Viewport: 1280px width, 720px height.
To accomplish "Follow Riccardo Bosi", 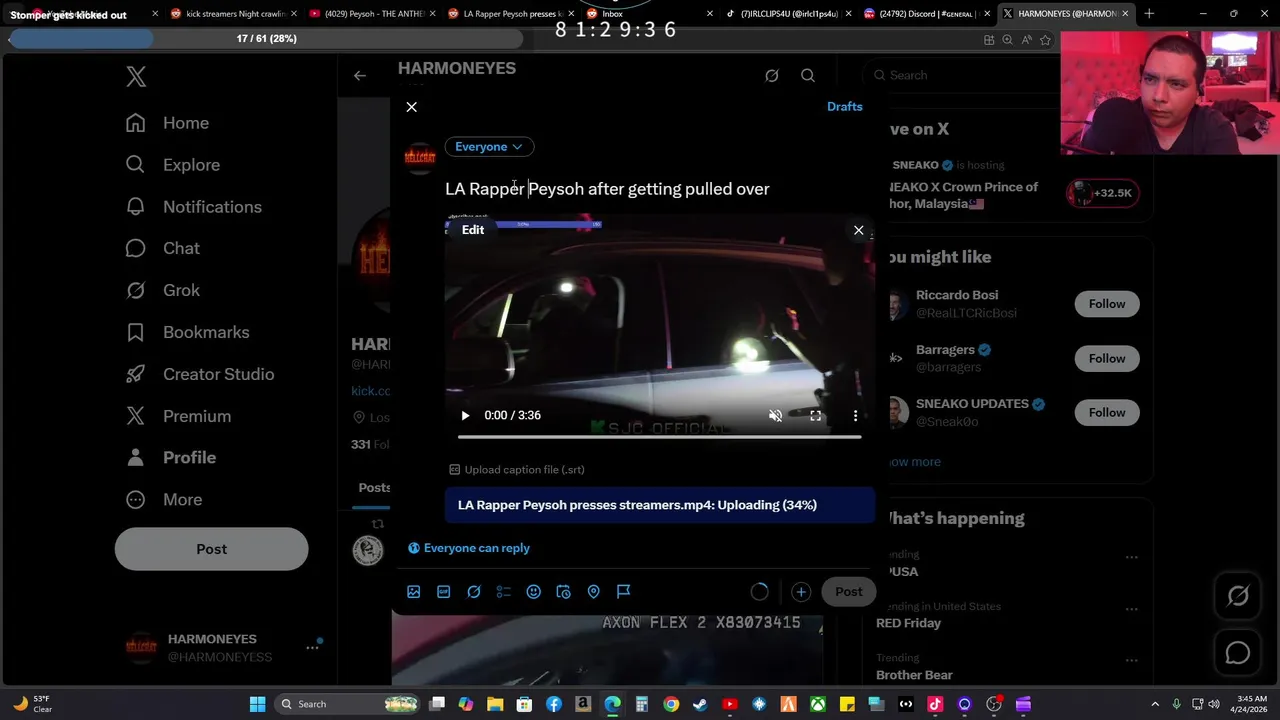I will pos(1107,304).
